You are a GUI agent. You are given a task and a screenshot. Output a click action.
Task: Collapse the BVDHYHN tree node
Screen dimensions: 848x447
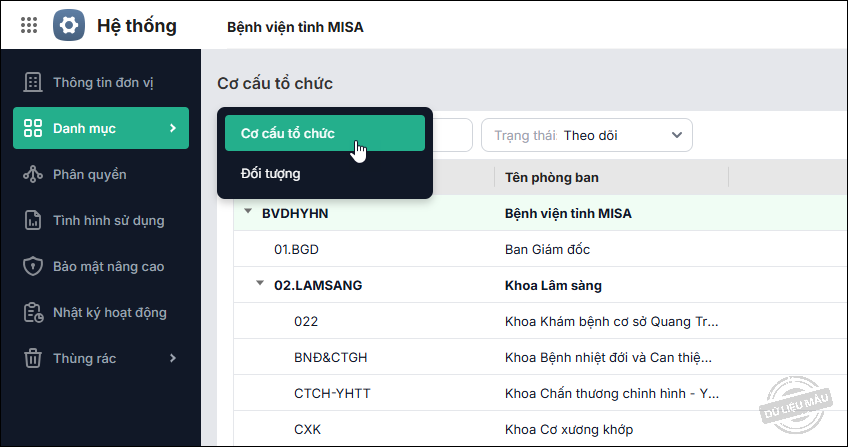click(x=247, y=211)
